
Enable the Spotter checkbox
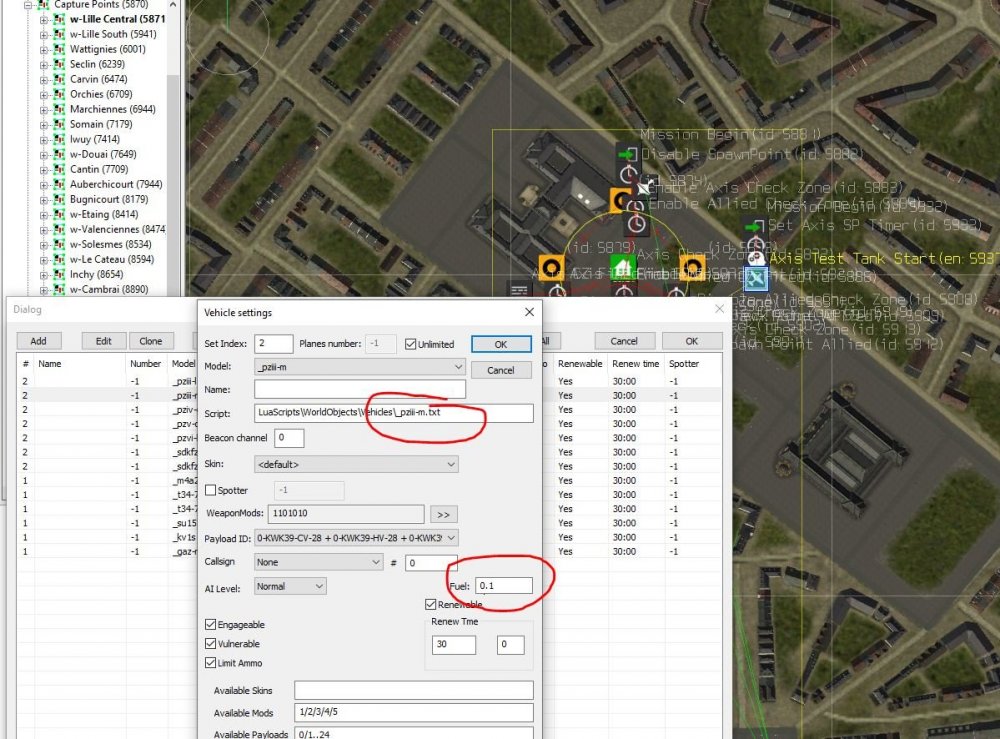[211, 490]
